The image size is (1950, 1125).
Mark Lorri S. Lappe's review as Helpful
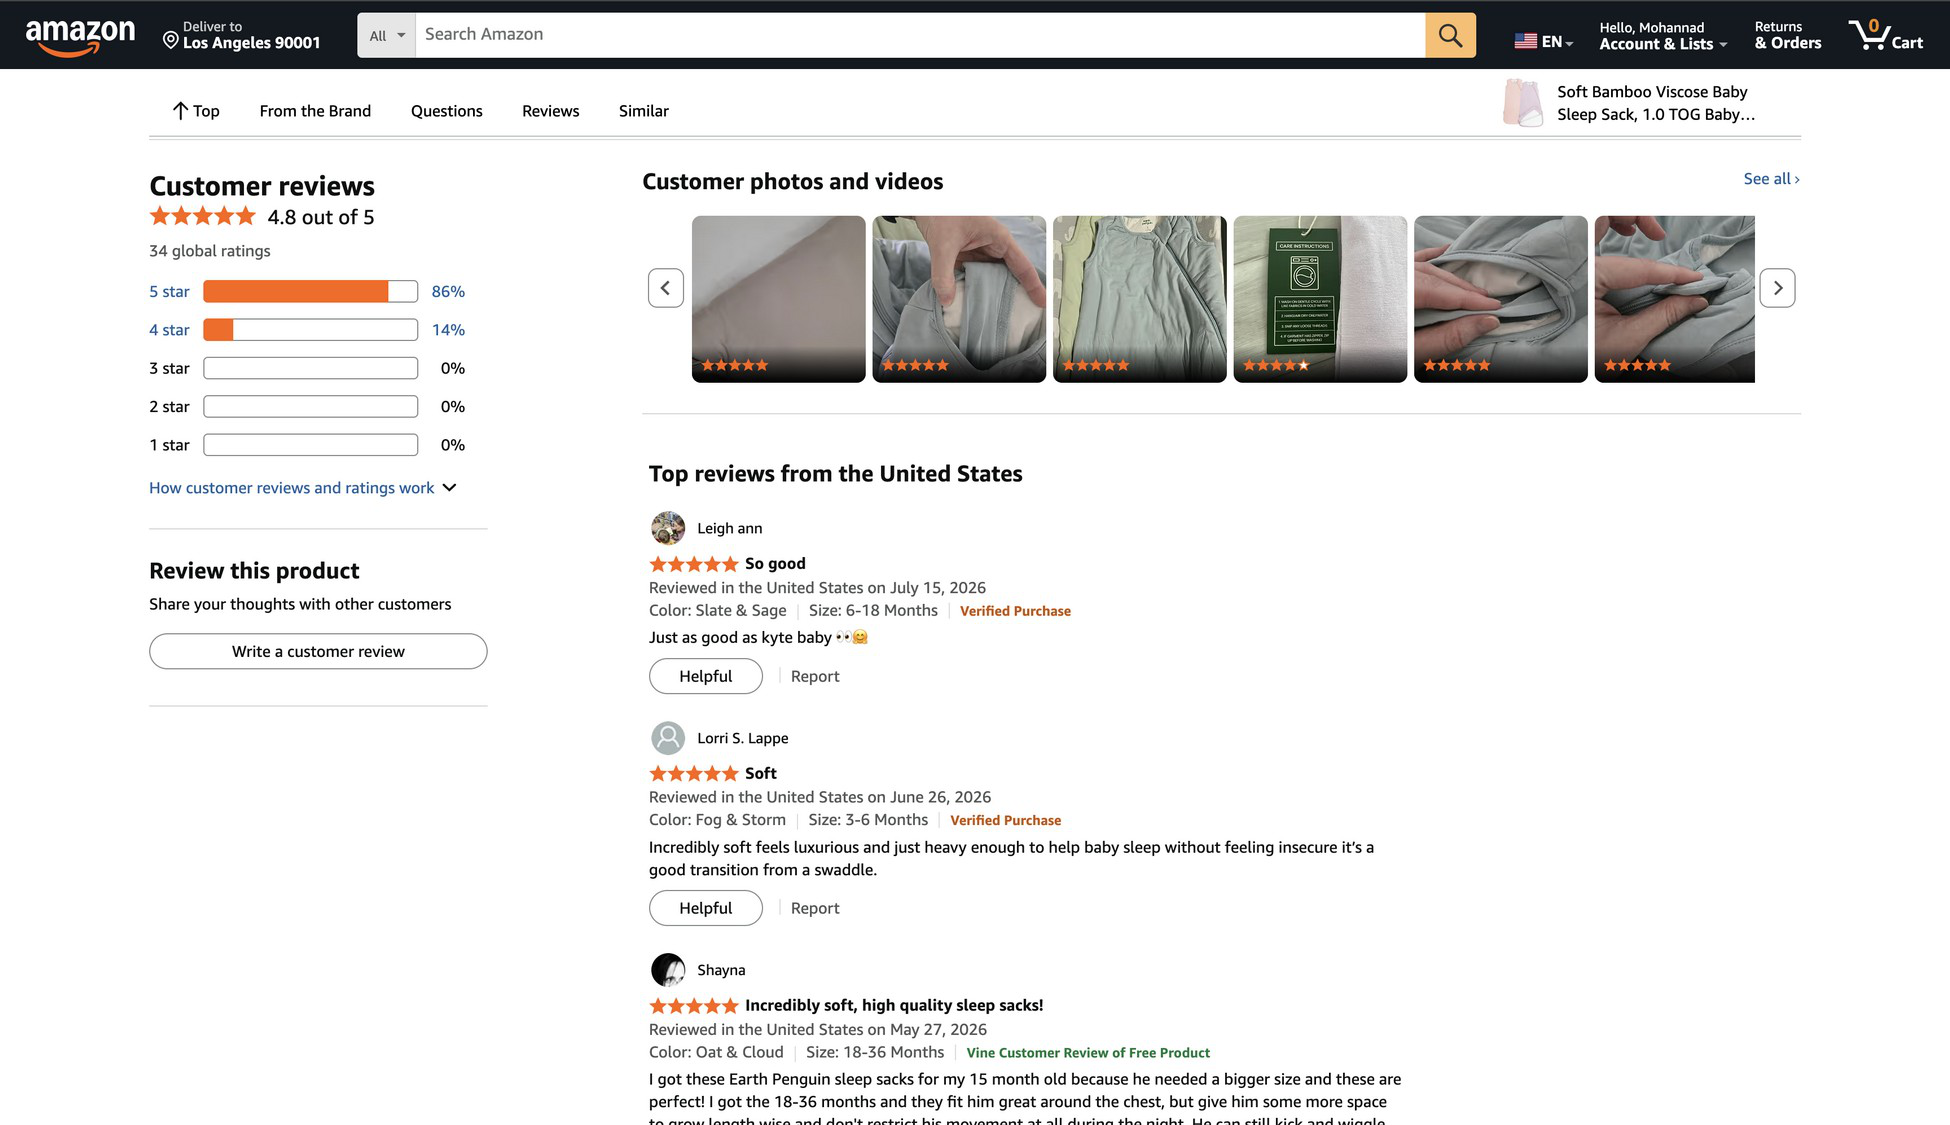705,908
